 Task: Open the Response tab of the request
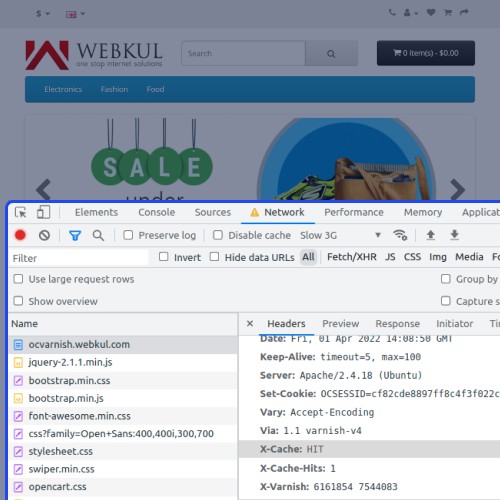click(397, 324)
